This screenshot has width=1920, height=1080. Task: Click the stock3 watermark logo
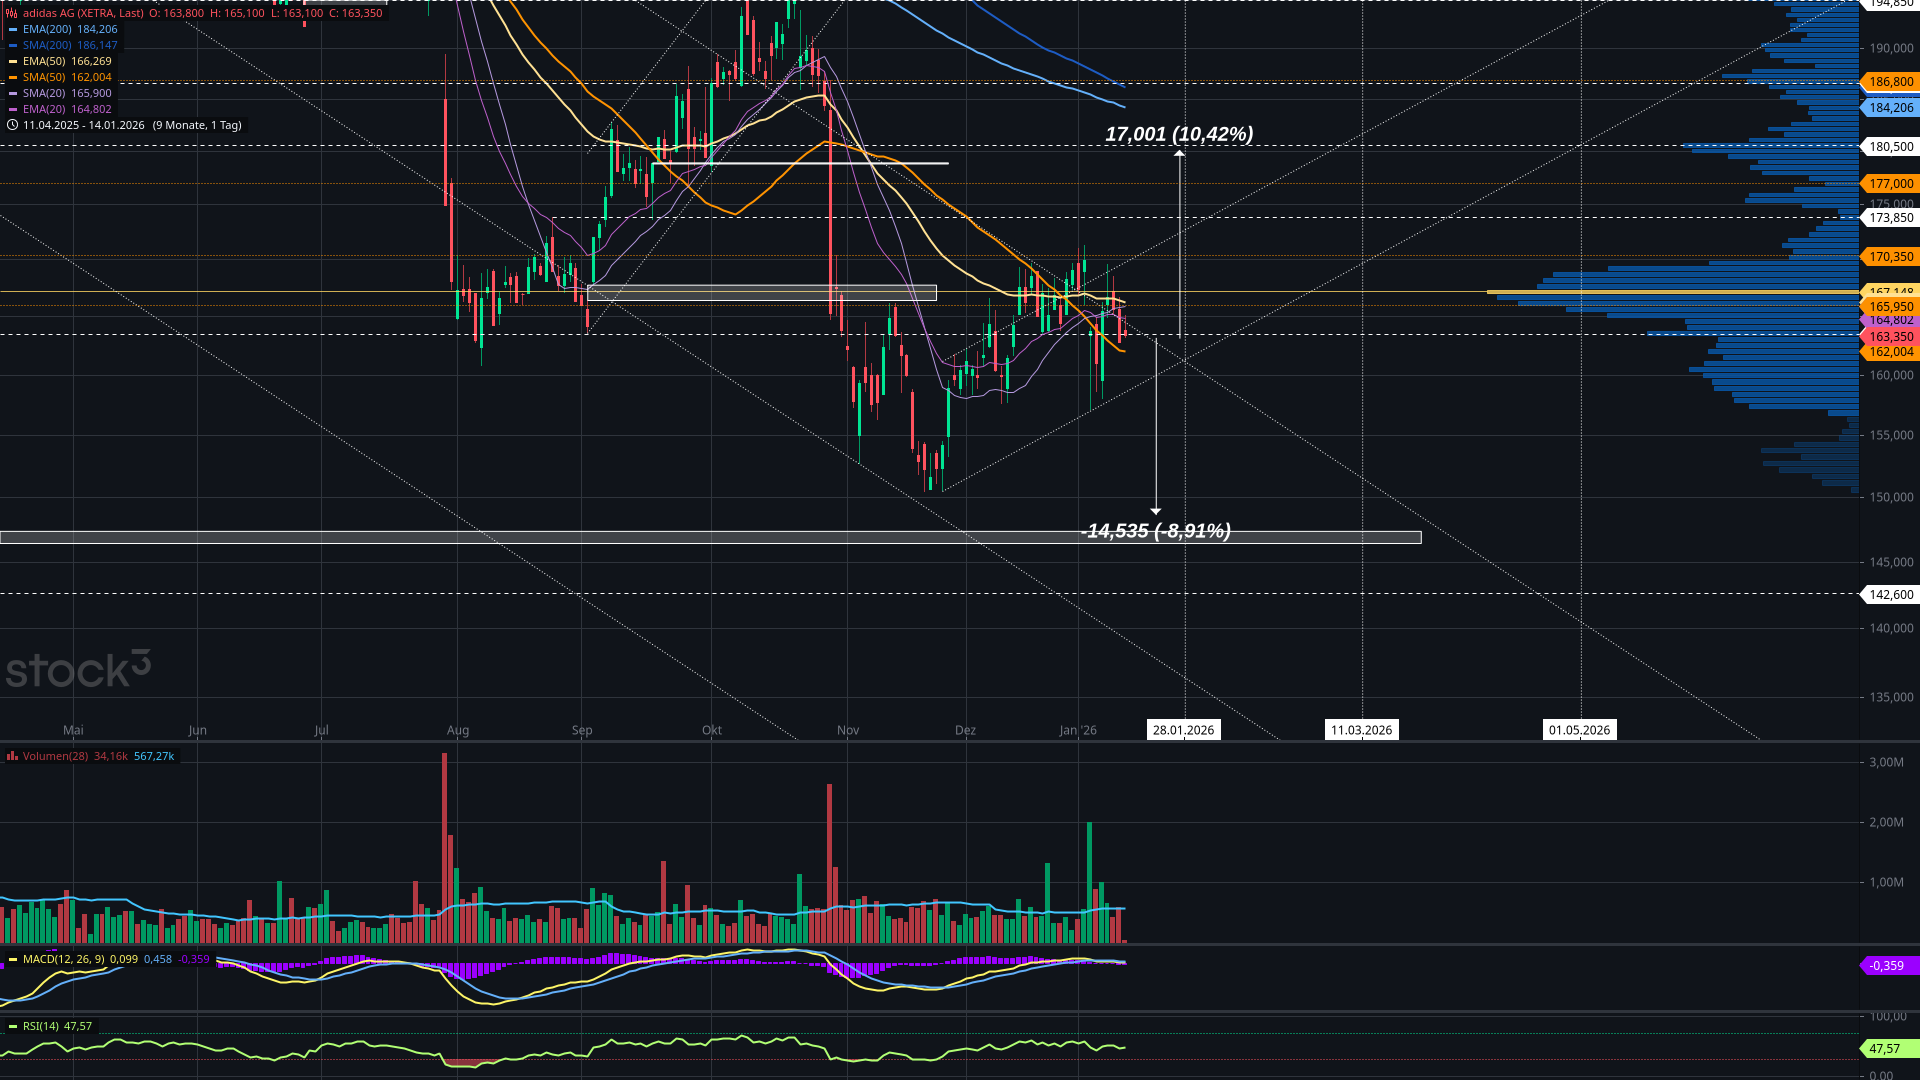(78, 669)
